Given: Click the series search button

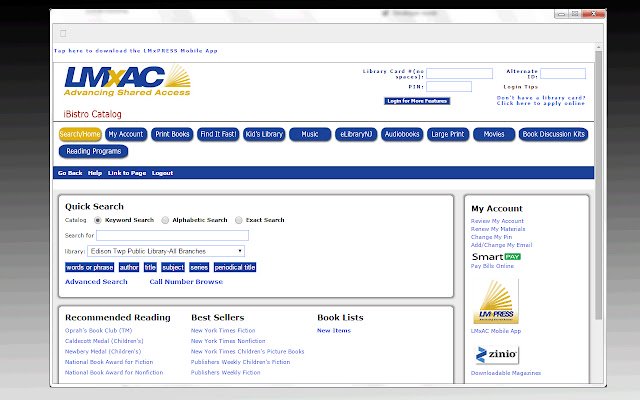Looking at the screenshot, I should pos(199,267).
